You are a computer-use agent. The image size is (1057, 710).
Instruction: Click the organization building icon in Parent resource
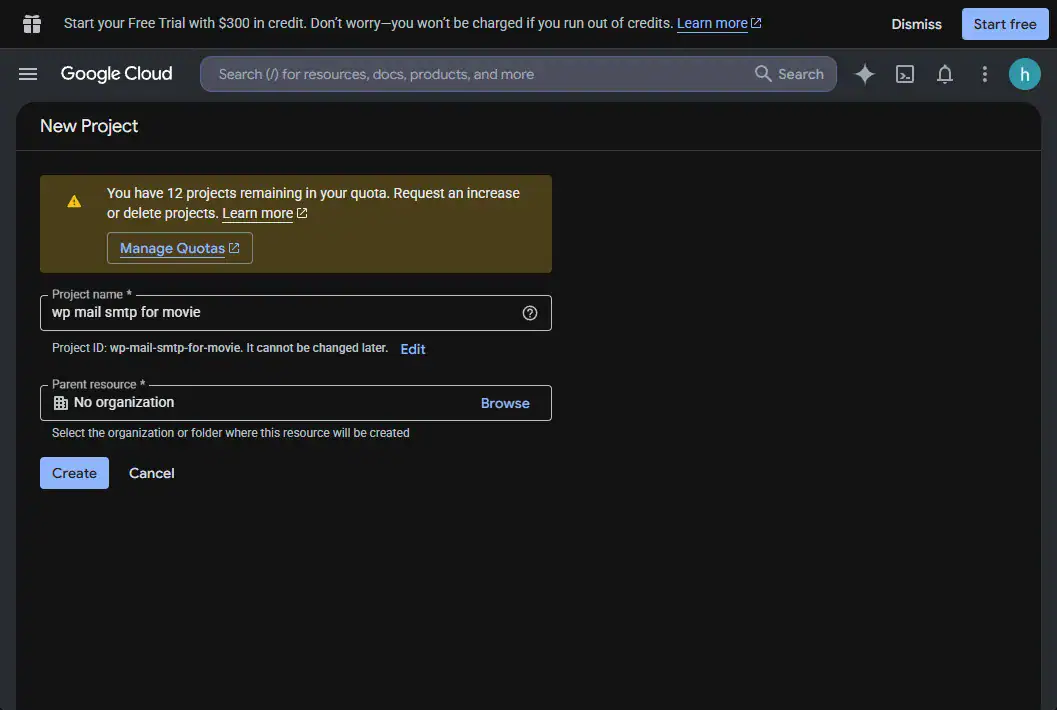point(61,403)
